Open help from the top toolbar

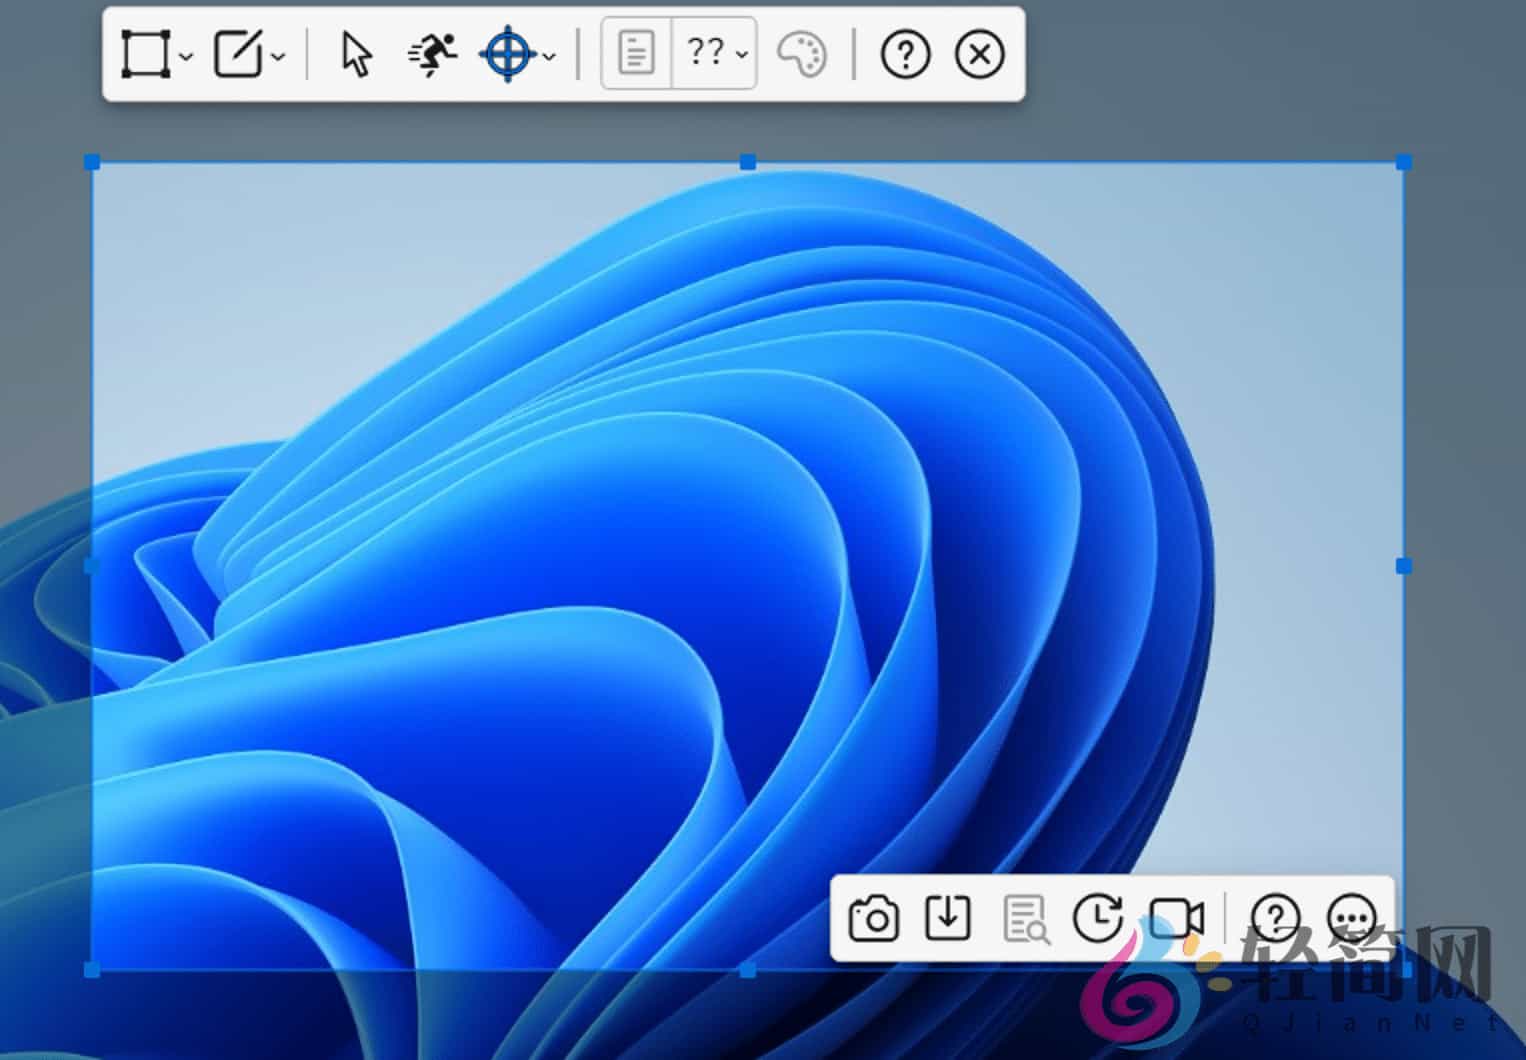click(x=905, y=54)
